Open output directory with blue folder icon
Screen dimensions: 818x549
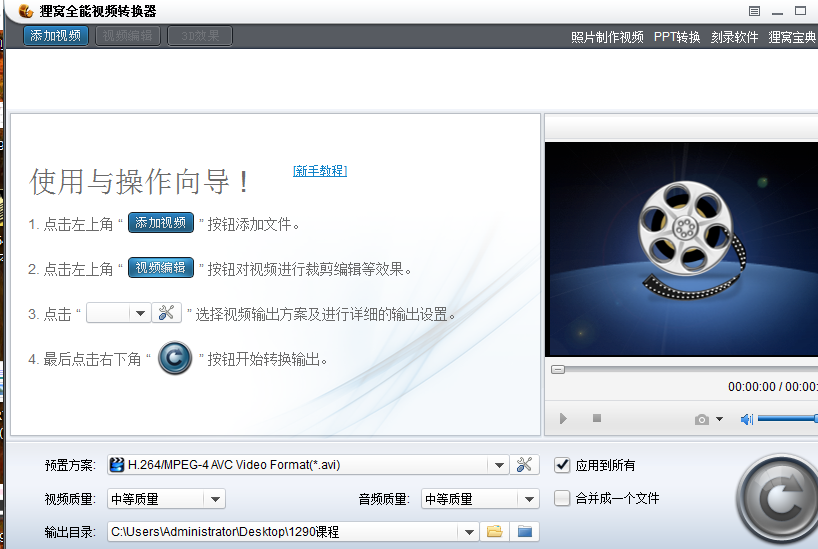tap(524, 531)
